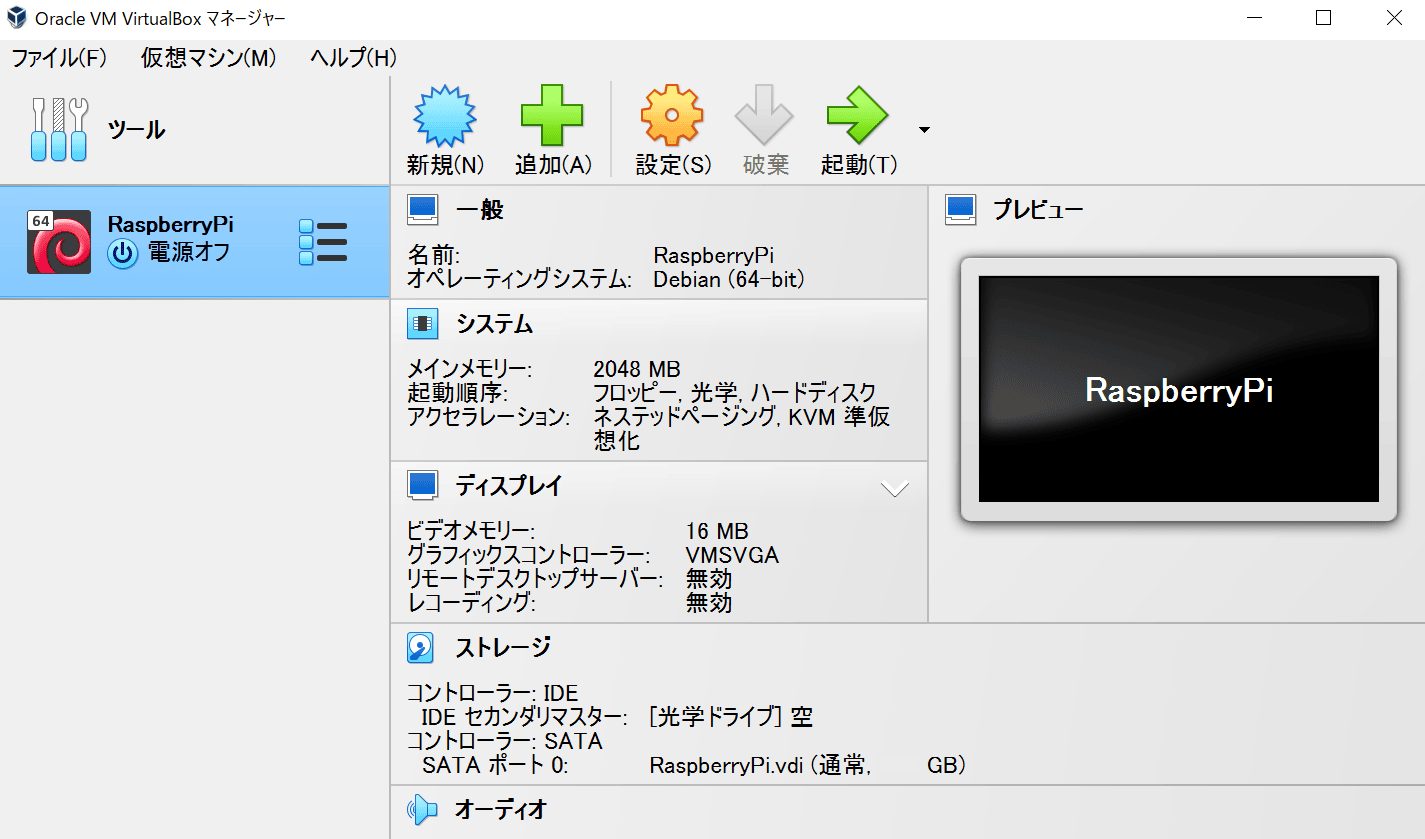
Task: Start the VM with the green 起動(T) arrow
Action: pos(857,116)
